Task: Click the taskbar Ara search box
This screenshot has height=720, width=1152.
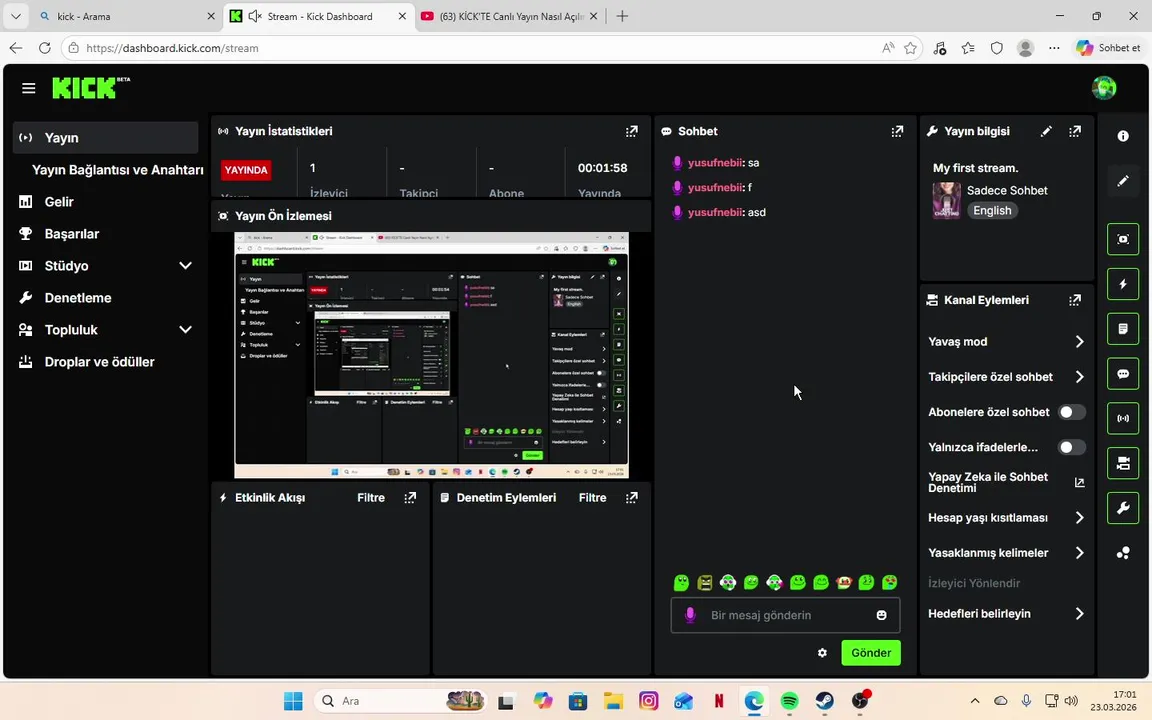Action: 402,701
